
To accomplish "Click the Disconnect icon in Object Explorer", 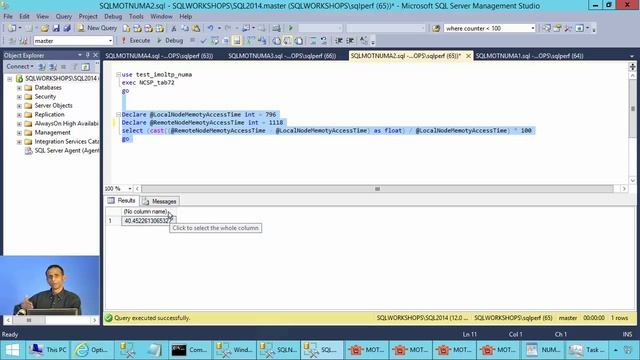I will (53, 67).
